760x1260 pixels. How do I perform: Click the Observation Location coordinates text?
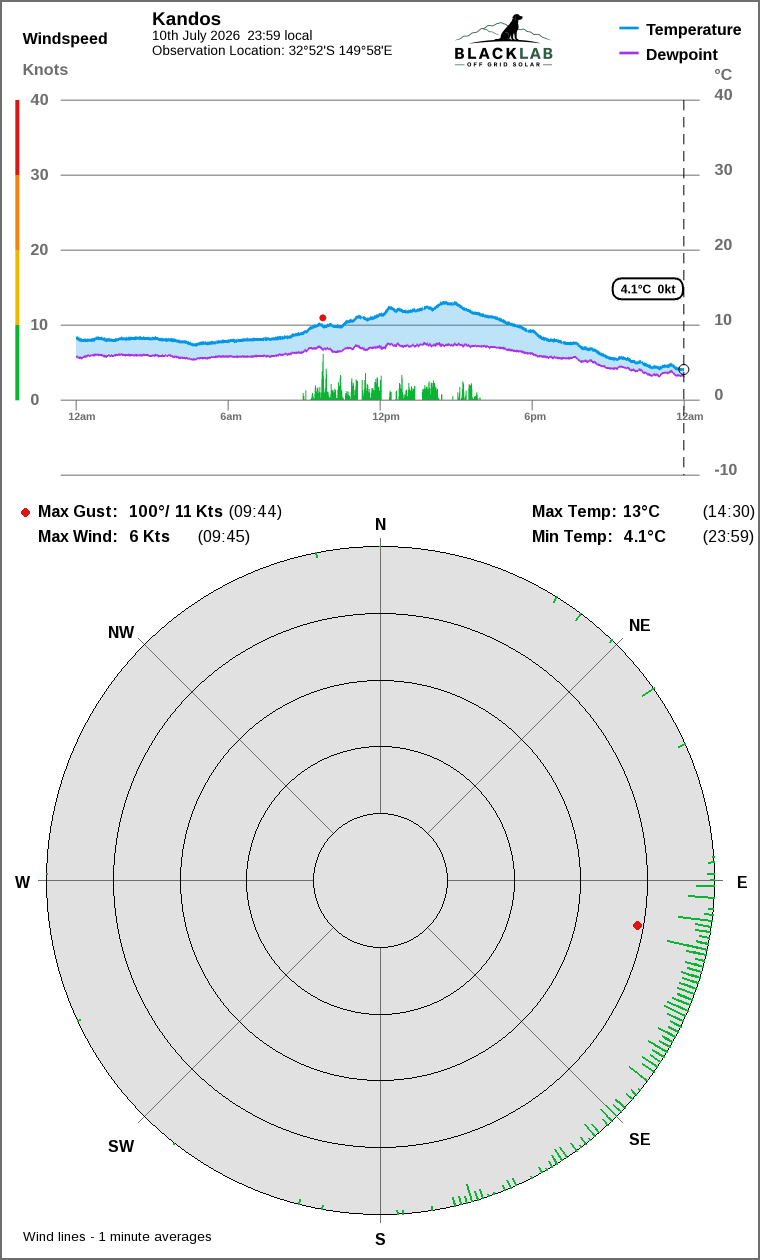point(272,50)
